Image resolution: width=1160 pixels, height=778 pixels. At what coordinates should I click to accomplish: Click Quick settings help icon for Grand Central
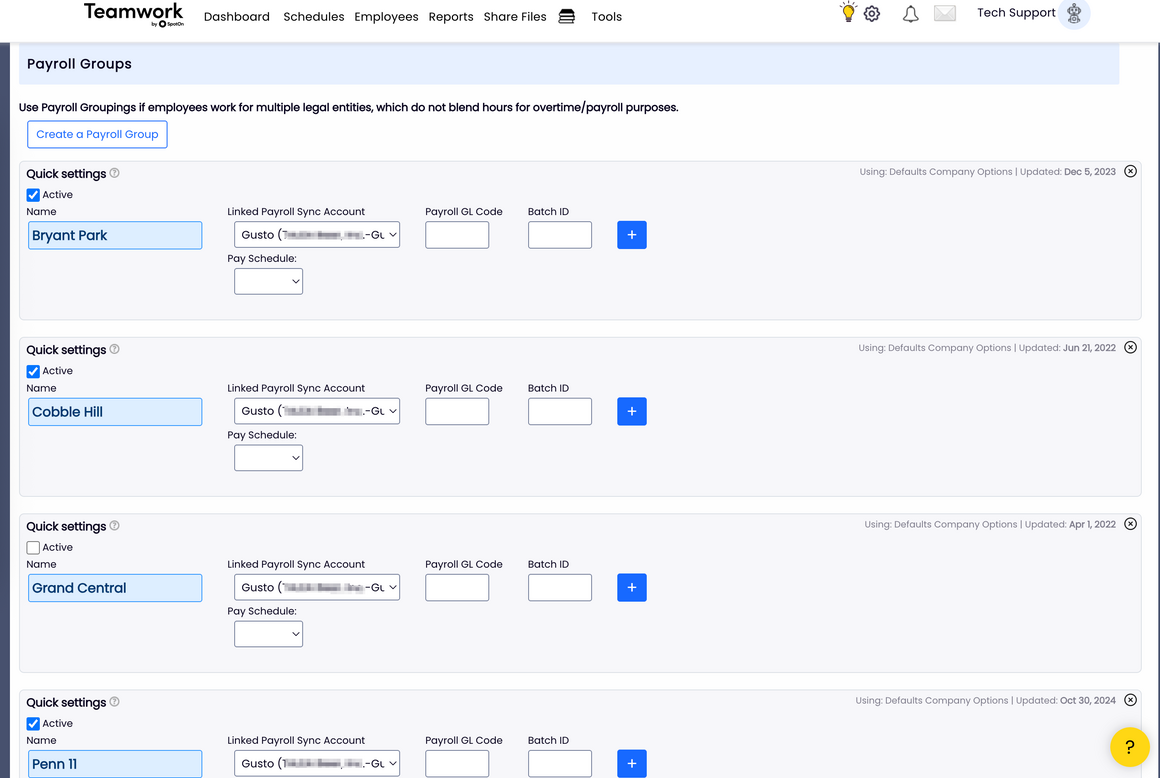115,526
